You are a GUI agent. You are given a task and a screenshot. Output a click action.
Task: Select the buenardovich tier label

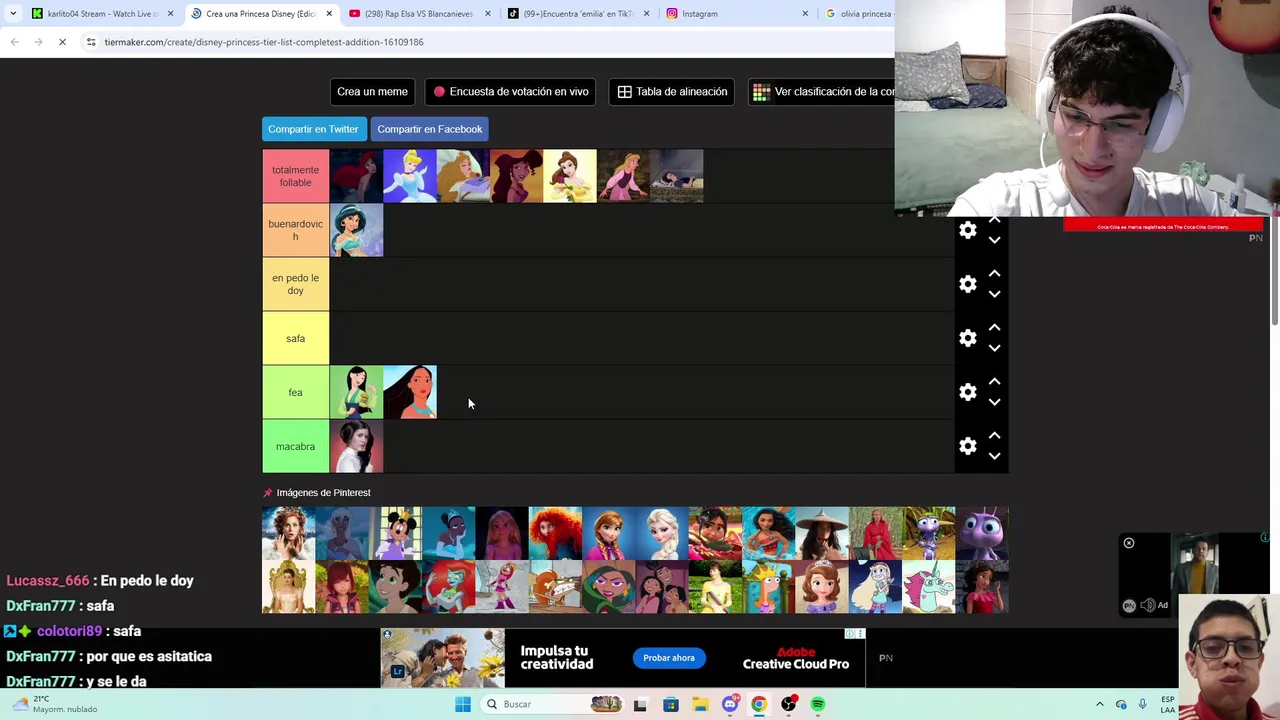click(x=295, y=230)
